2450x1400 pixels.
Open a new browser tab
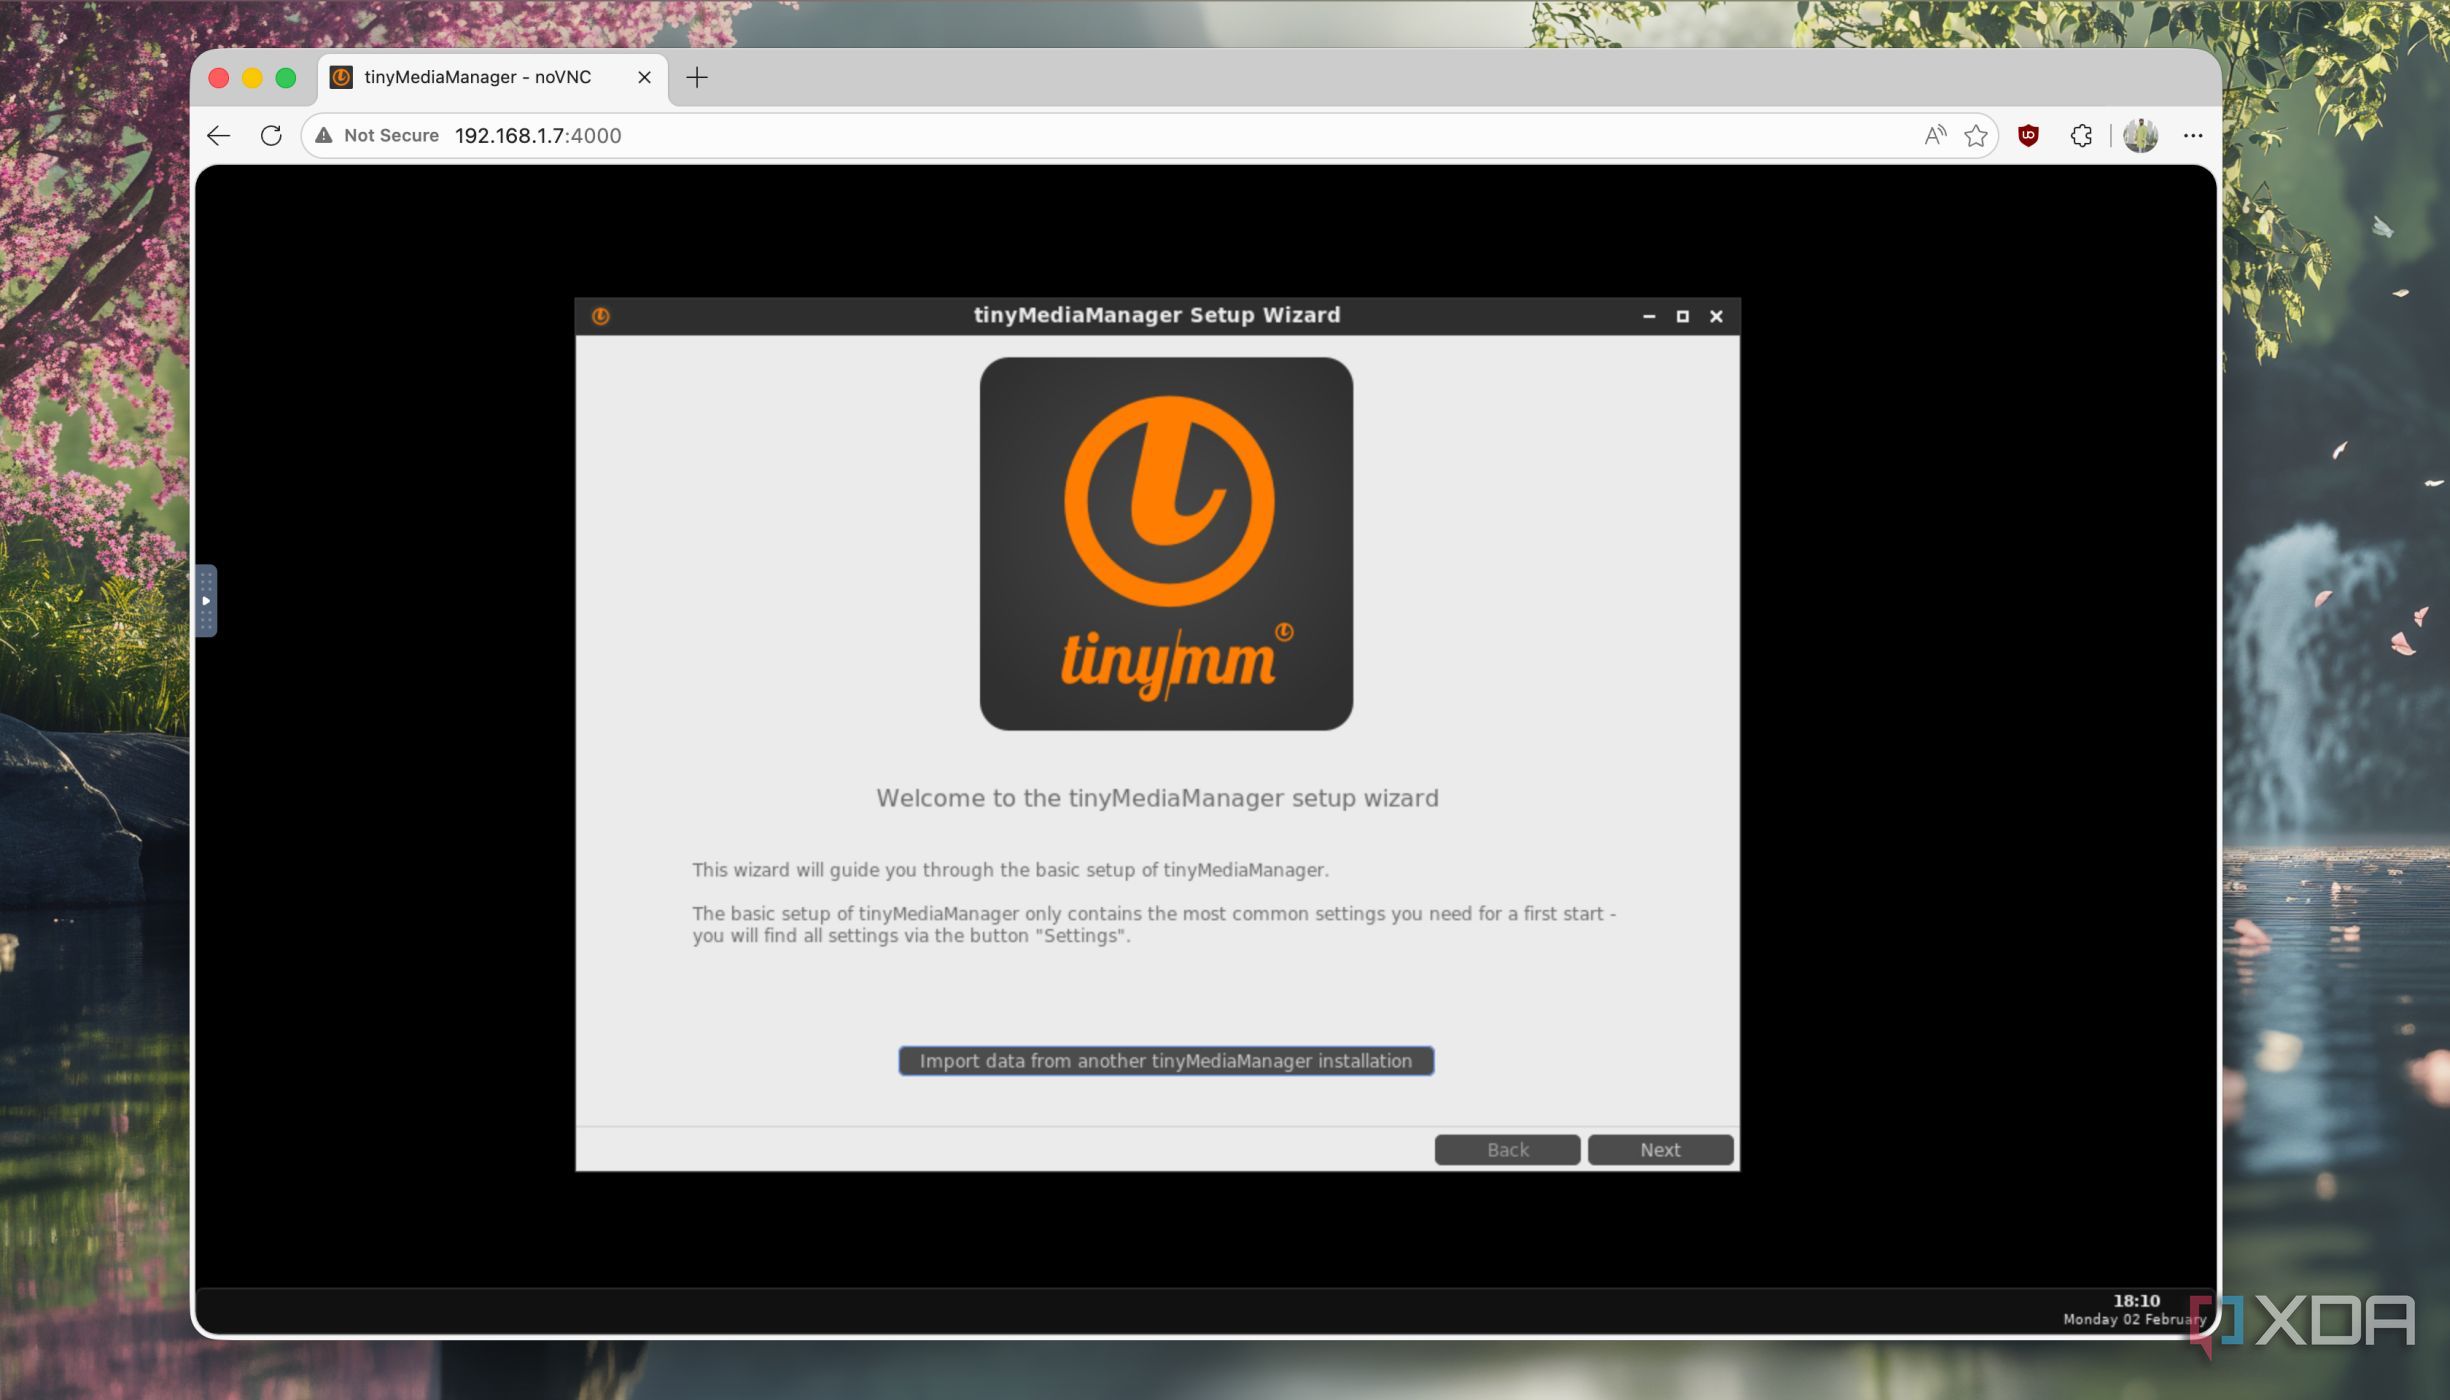click(697, 77)
